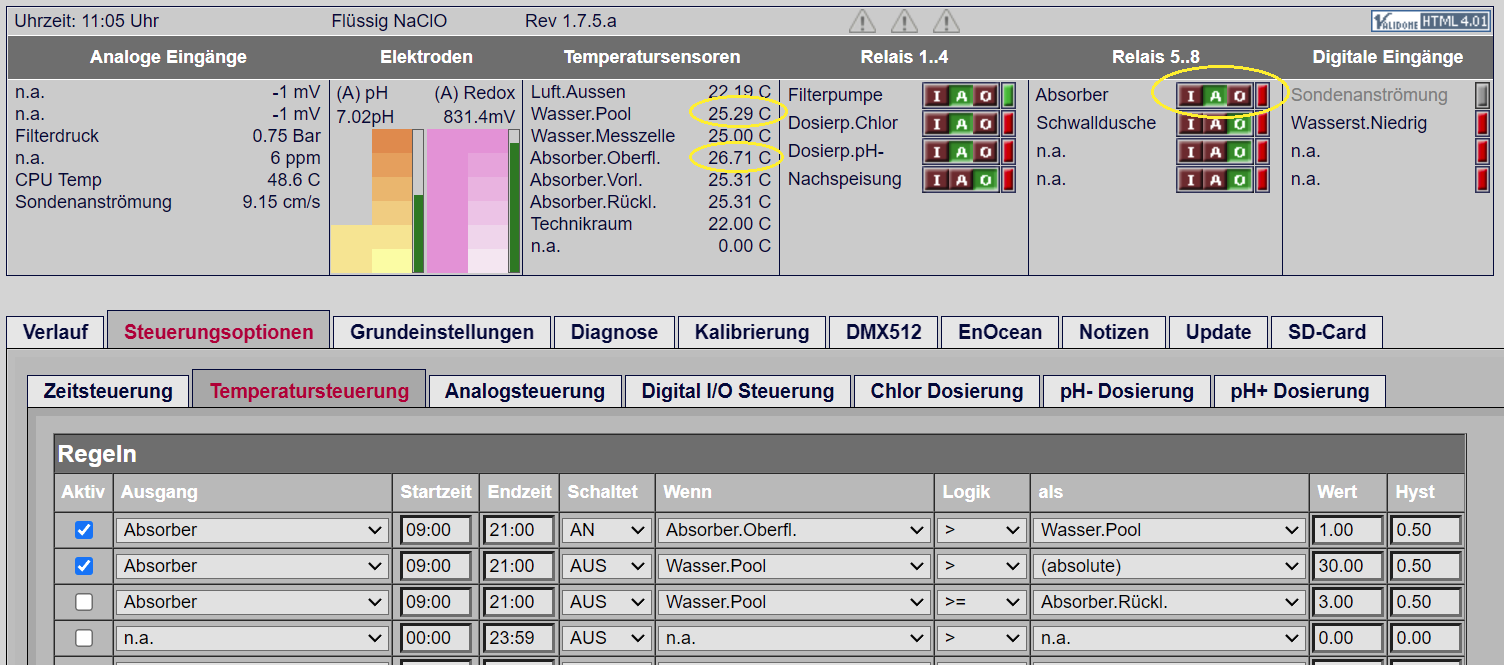This screenshot has height=665, width=1504.
Task: Switch Filterpumpe relay to I (on)
Action: 937,95
